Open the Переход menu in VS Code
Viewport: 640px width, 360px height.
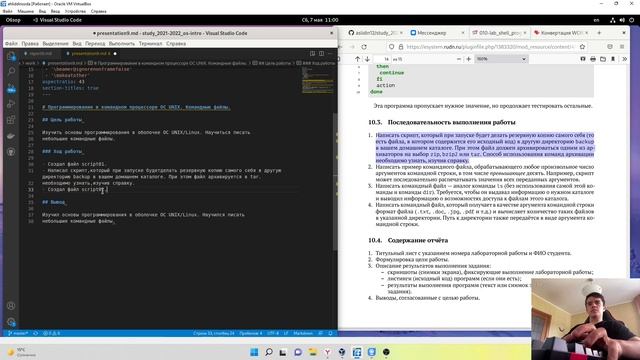click(x=95, y=43)
